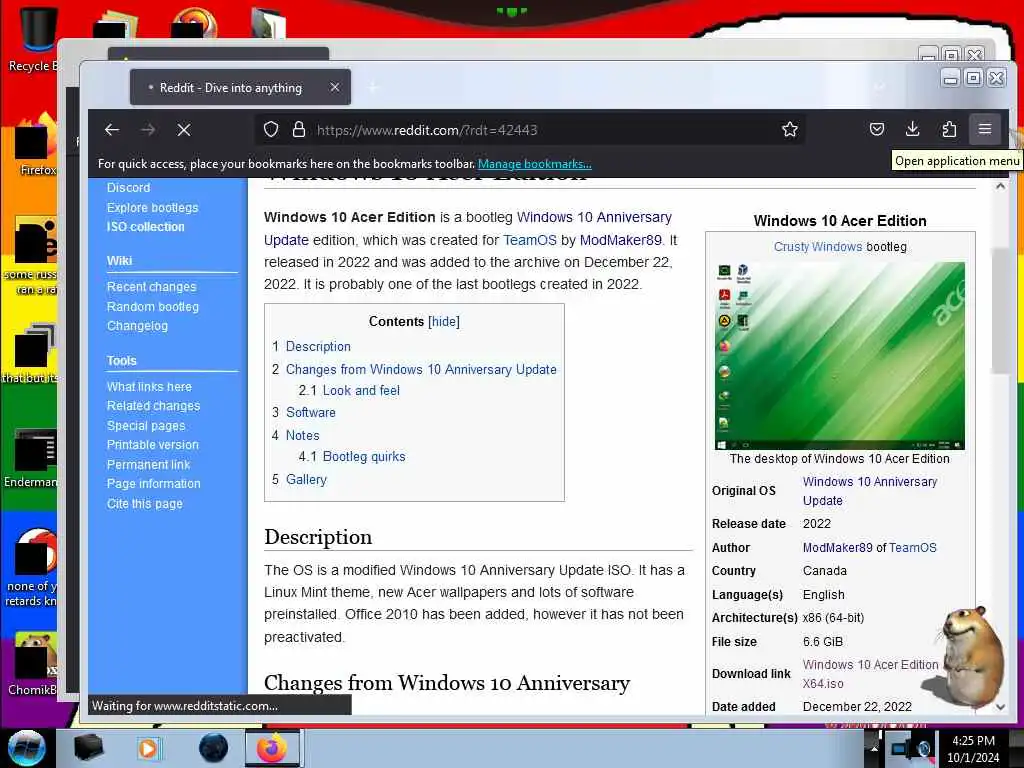Go back with Firefox back arrow
Image resolution: width=1024 pixels, height=768 pixels.
(112, 129)
